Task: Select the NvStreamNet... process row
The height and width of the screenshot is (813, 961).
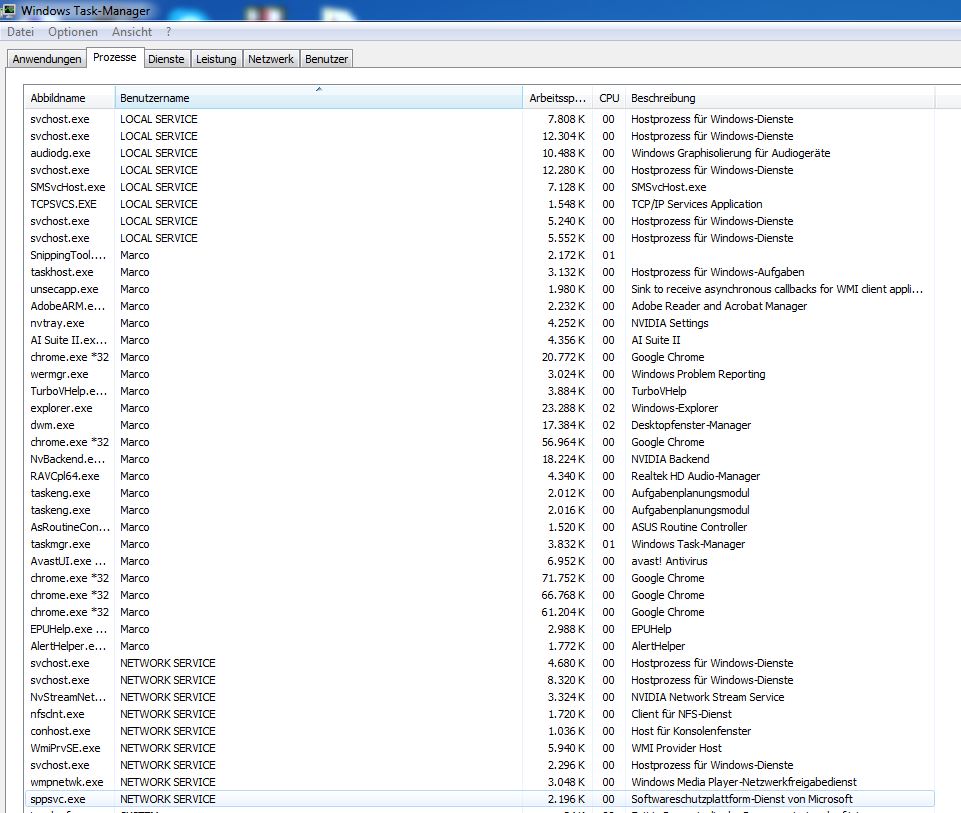Action: [480, 697]
